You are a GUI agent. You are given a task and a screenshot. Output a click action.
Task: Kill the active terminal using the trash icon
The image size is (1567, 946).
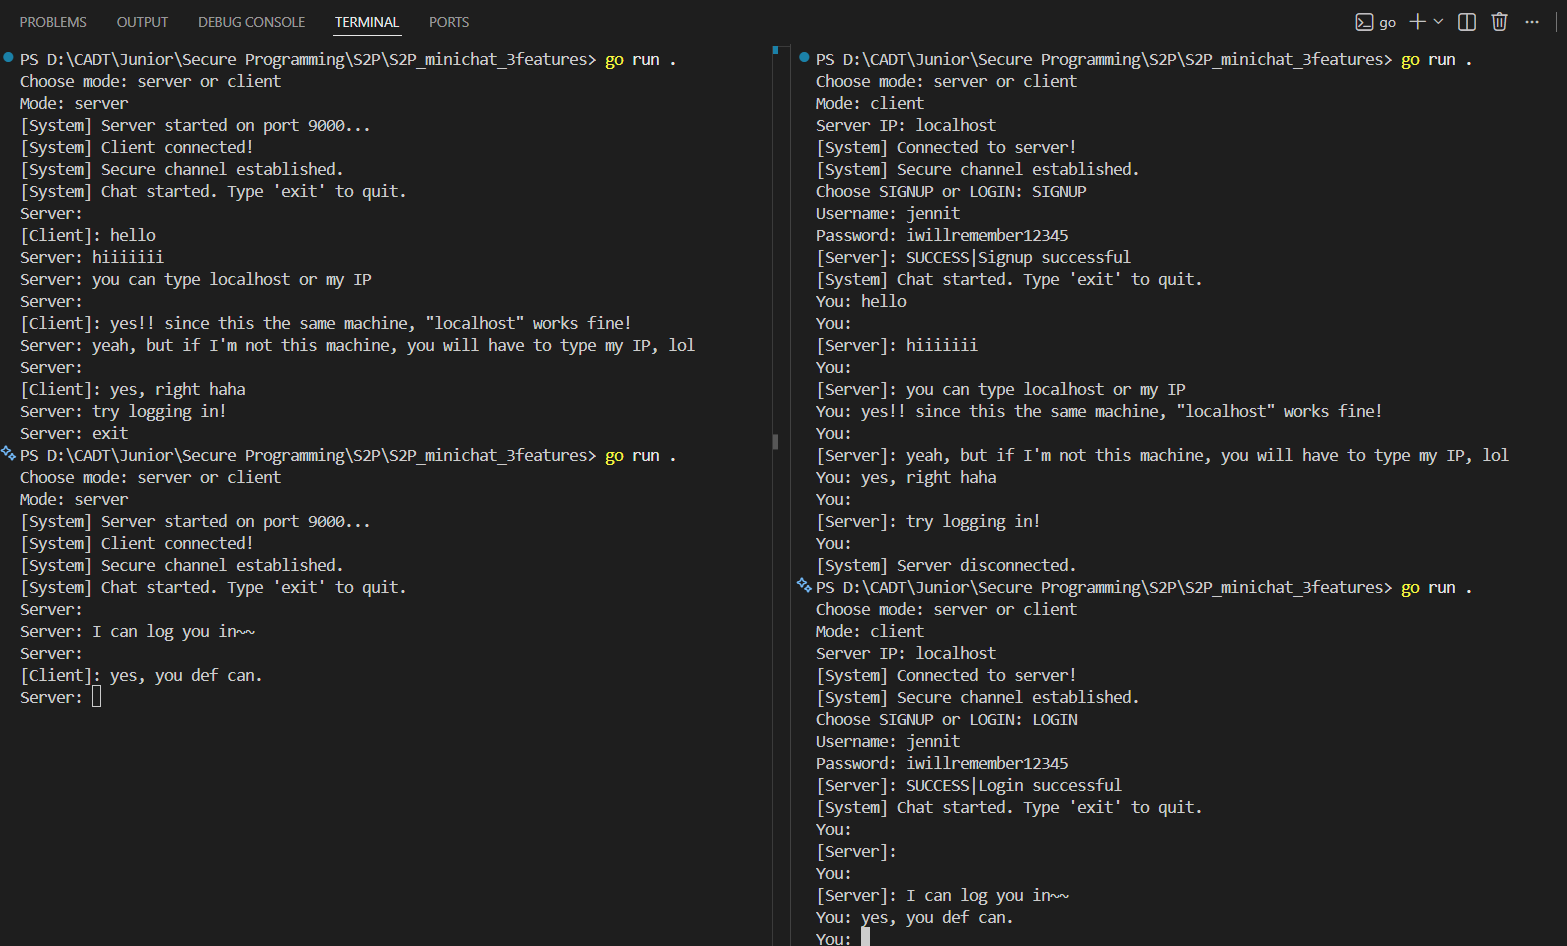pos(1499,21)
